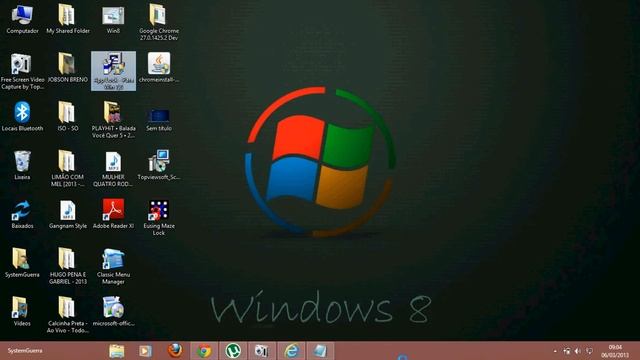Launch the Topviewsoft_Sc installer icon
Image resolution: width=640 pixels, height=360 pixels.
[x=159, y=165]
